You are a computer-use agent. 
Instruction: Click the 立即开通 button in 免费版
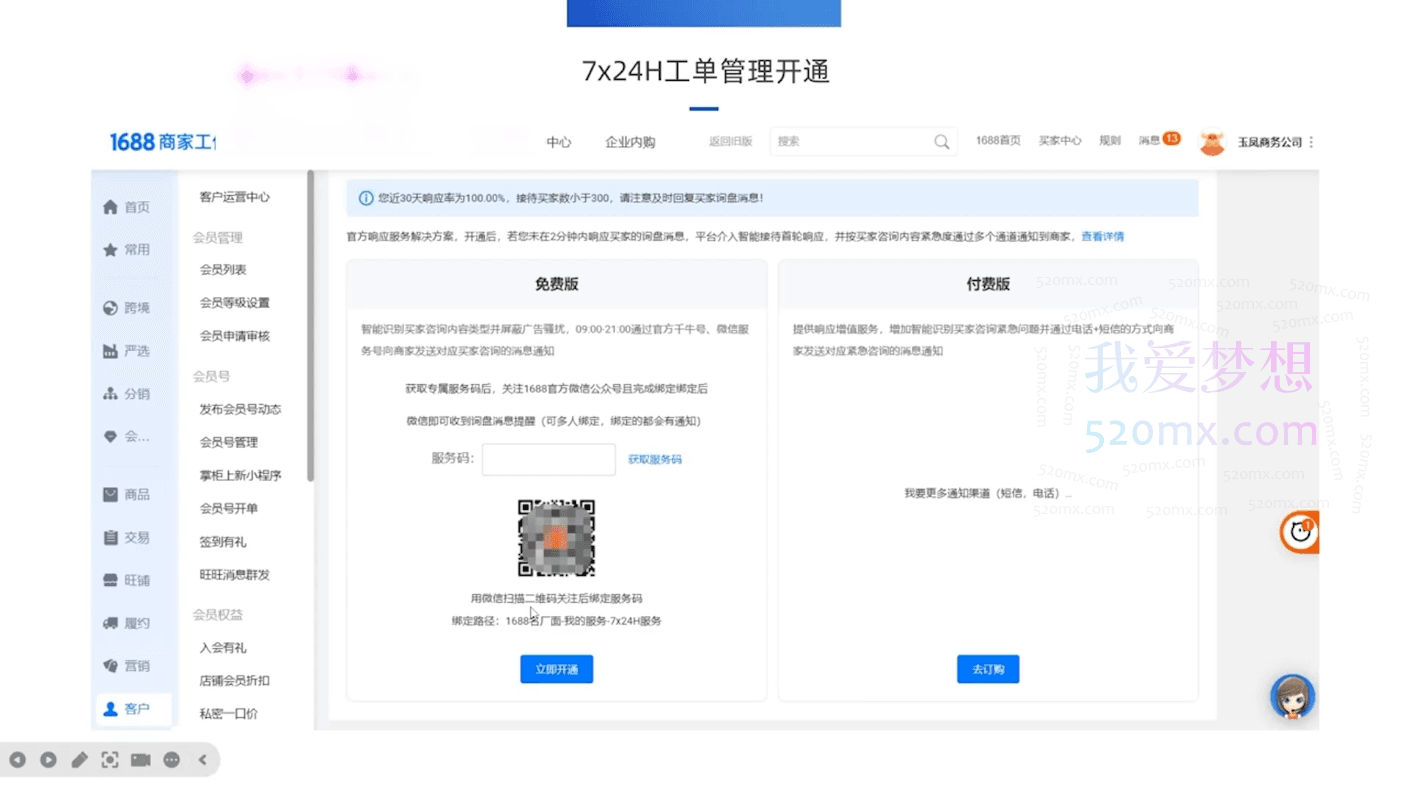556,669
